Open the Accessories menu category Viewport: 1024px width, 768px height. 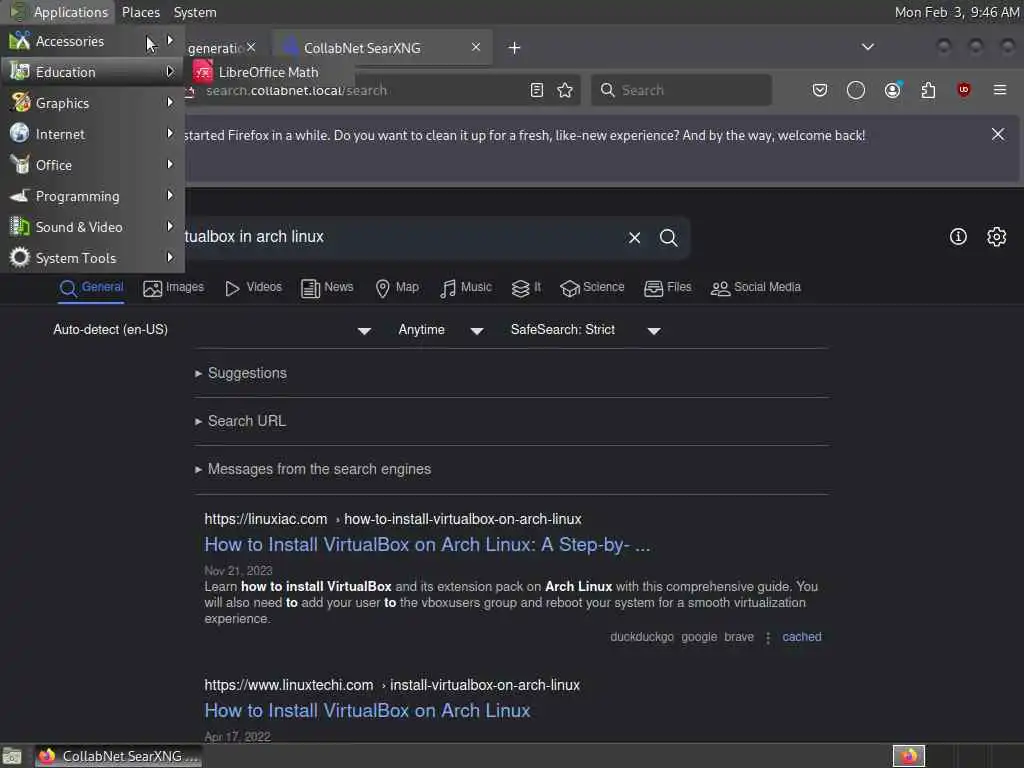tap(92, 41)
